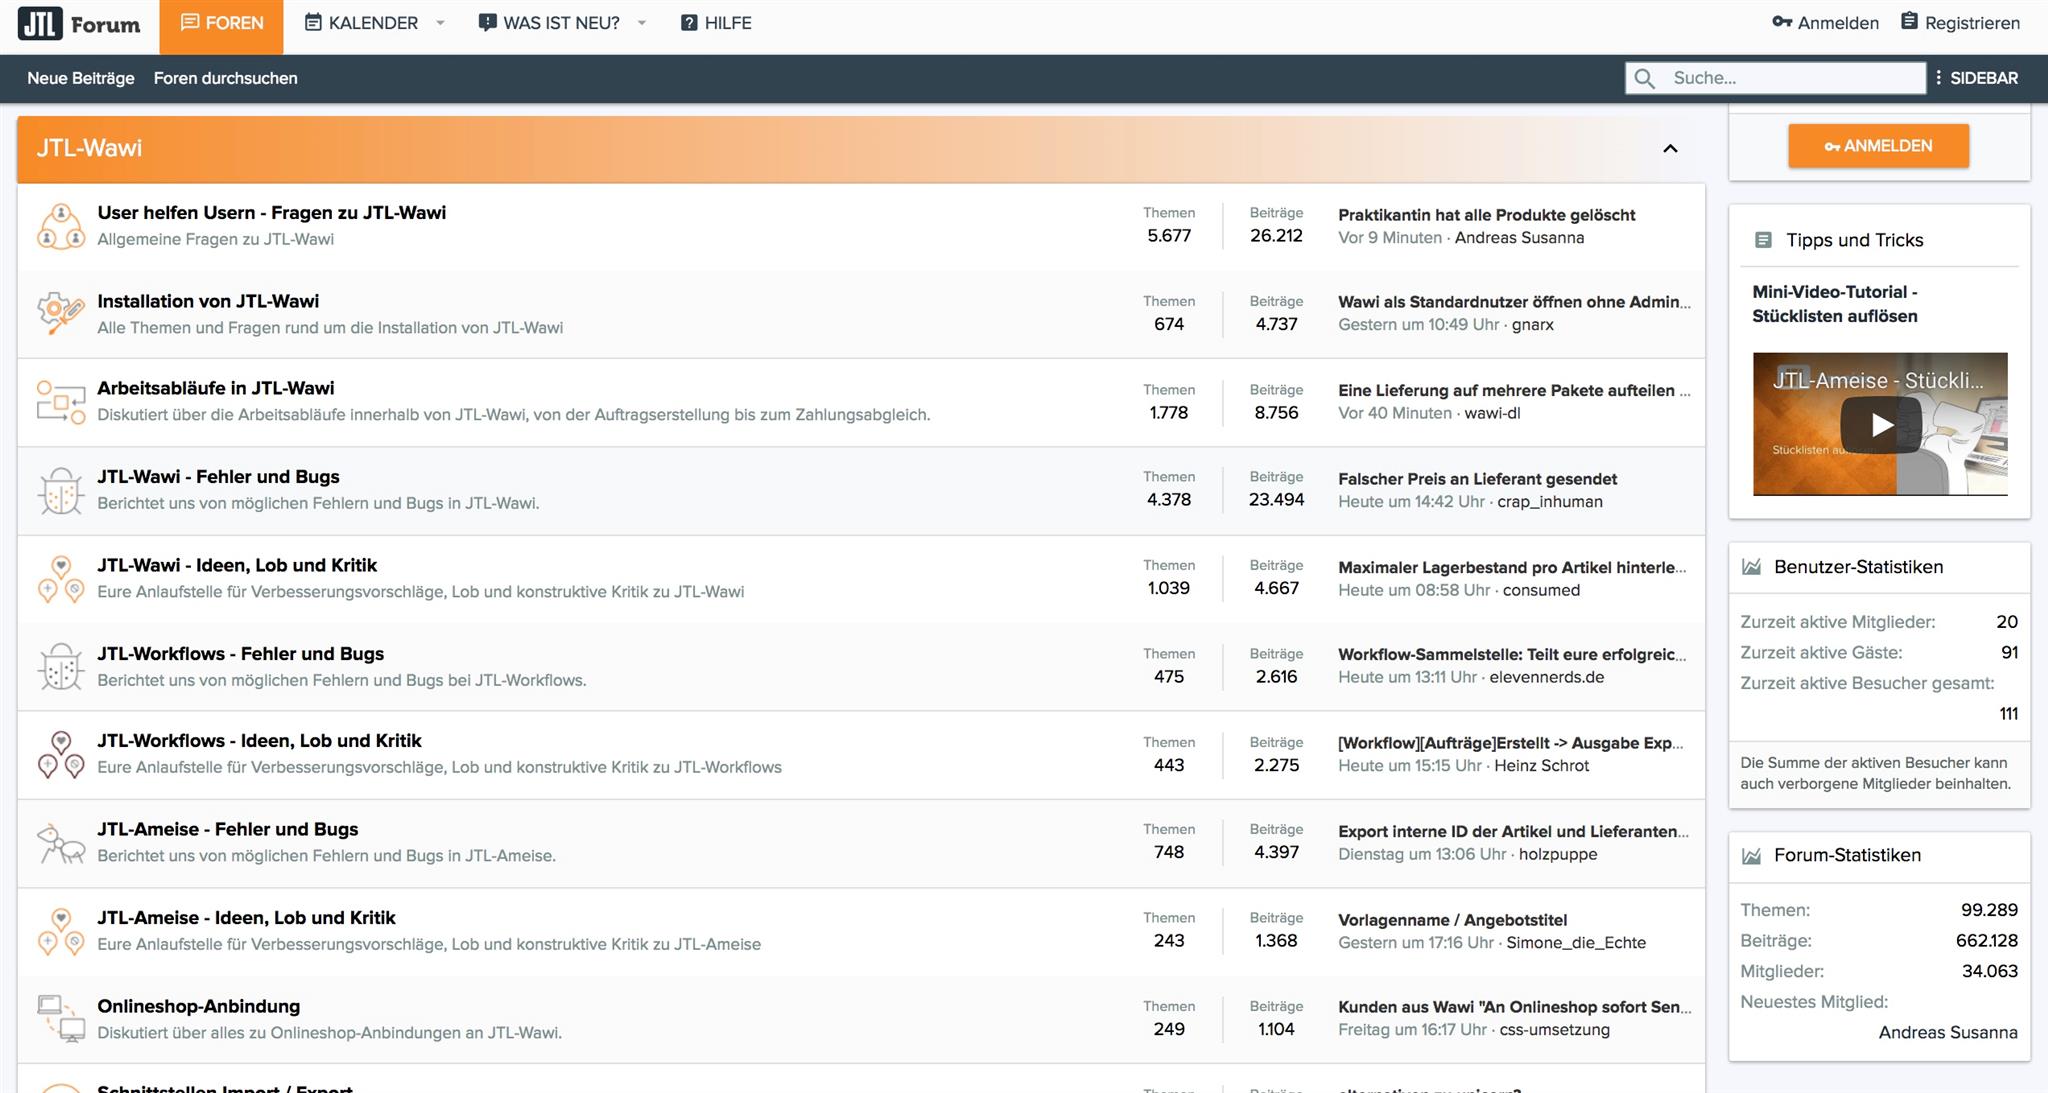Click the workflow icon beside Arbeitsabläufe in JTL-Wawi
The height and width of the screenshot is (1093, 2048).
61,401
